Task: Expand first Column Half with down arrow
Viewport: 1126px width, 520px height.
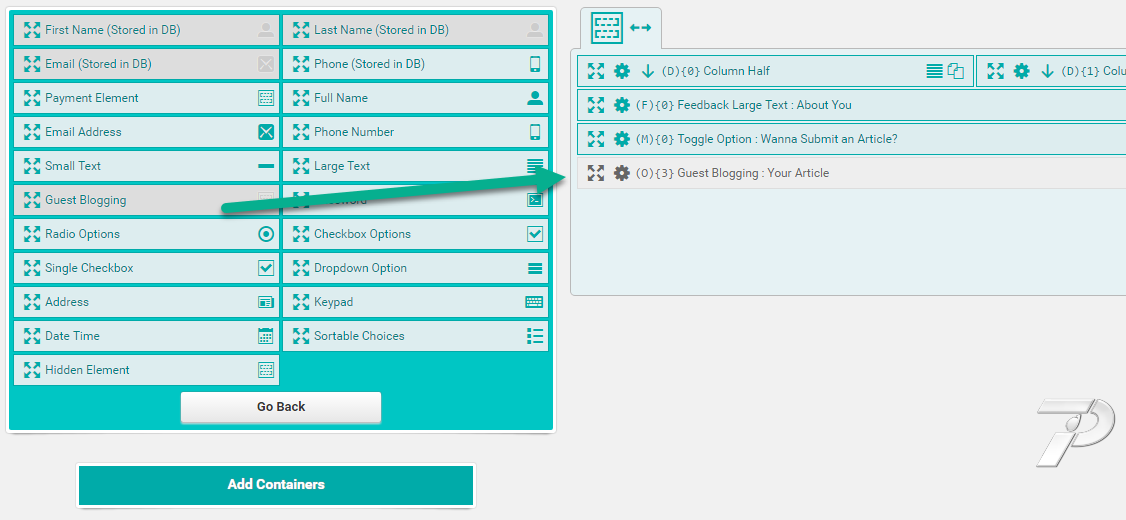Action: [648, 71]
